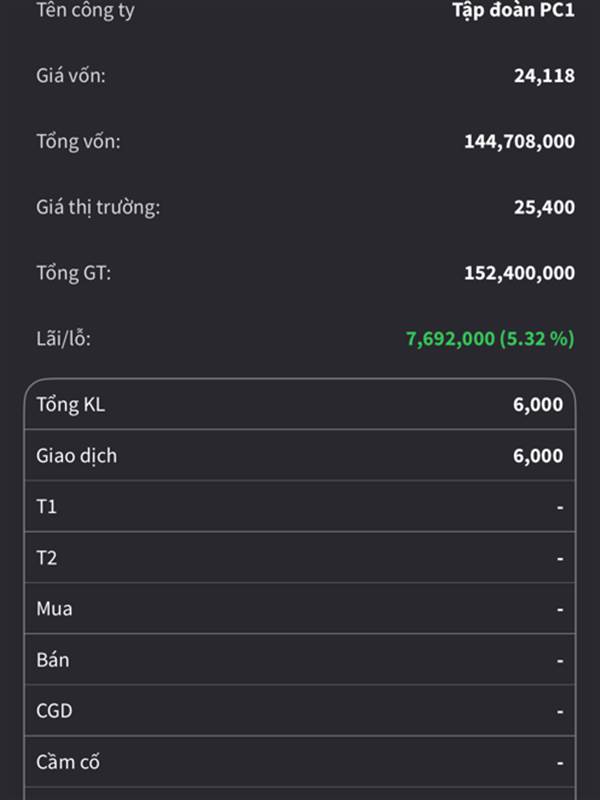Select the Lãi/lỗ label

[64, 339]
